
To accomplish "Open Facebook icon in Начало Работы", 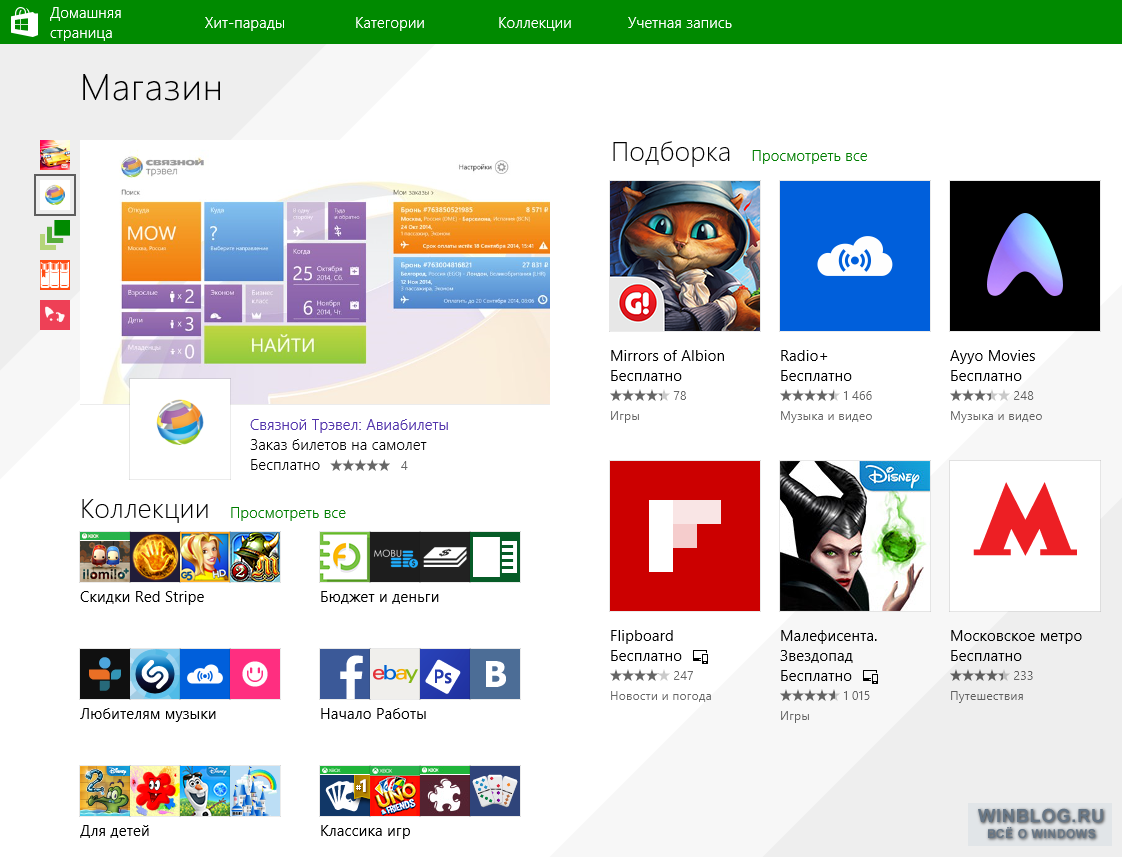I will pyautogui.click(x=345, y=674).
